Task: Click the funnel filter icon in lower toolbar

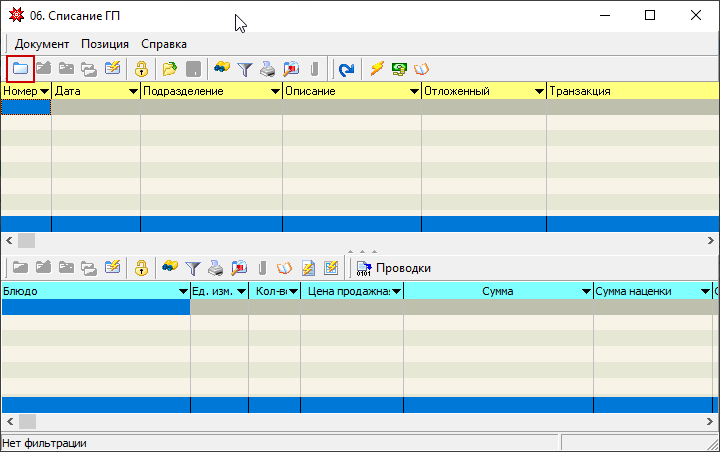Action: (x=193, y=268)
